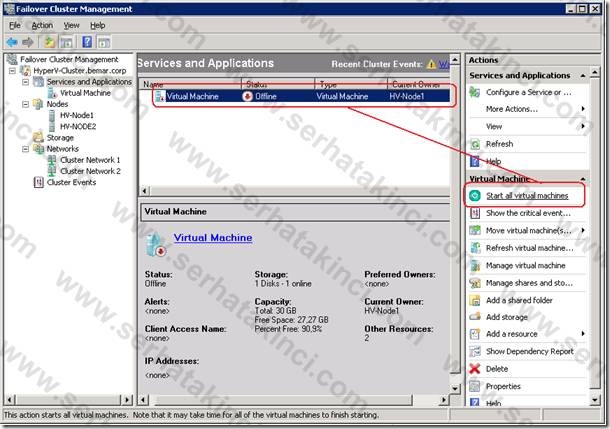The width and height of the screenshot is (610, 429).
Task: Click the Up one level folder icon
Action: pos(49,42)
